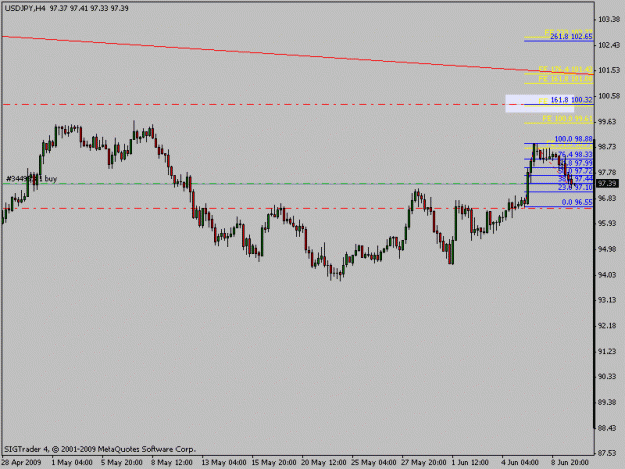
Task: Click the 94.98 price axis label
Action: click(x=609, y=249)
